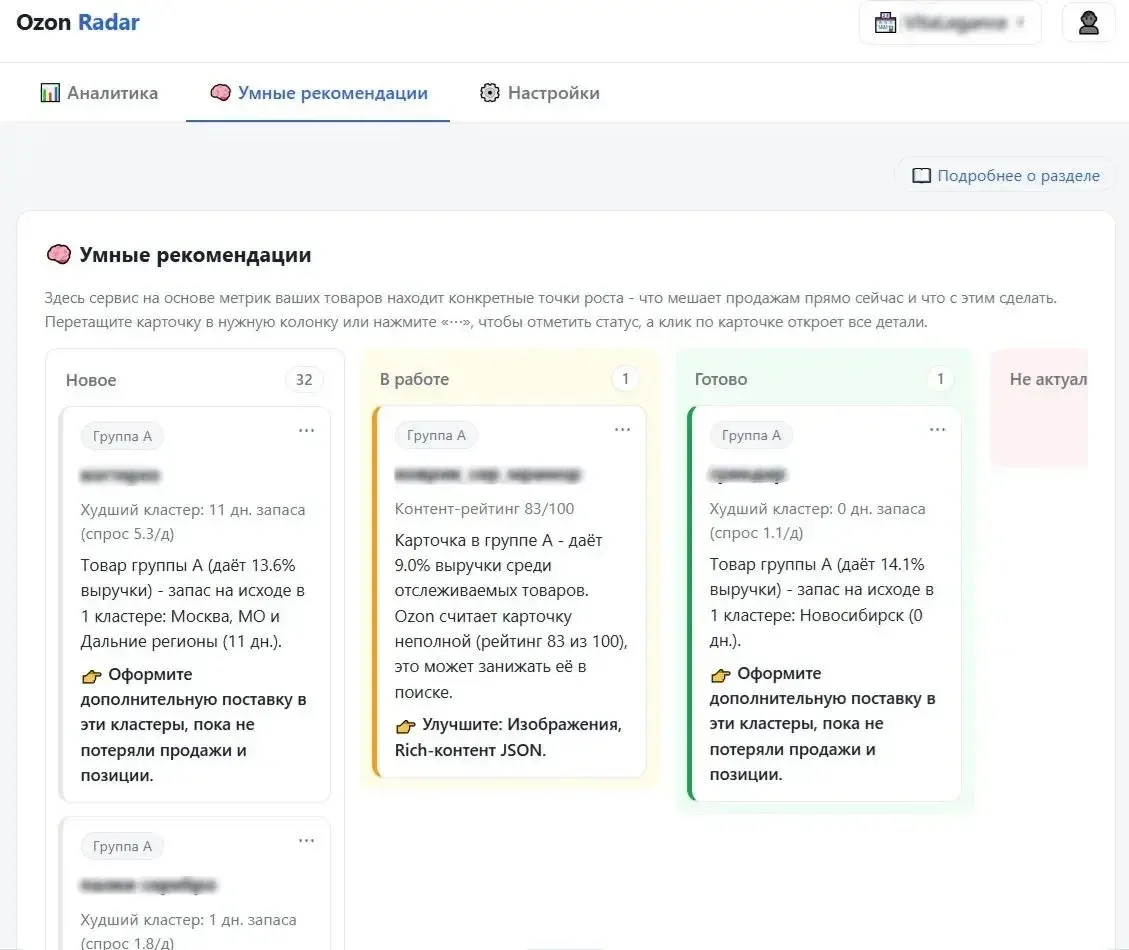Click the Умные рекомендации section heading
This screenshot has height=950, width=1129.
[195, 255]
